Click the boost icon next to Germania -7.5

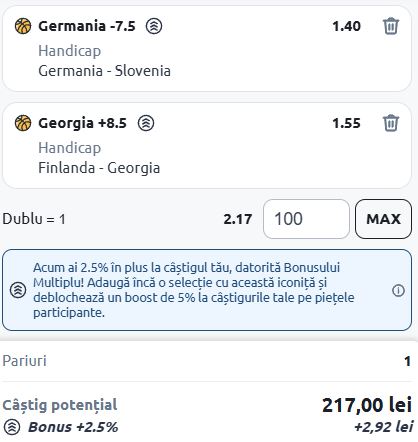pos(154,26)
